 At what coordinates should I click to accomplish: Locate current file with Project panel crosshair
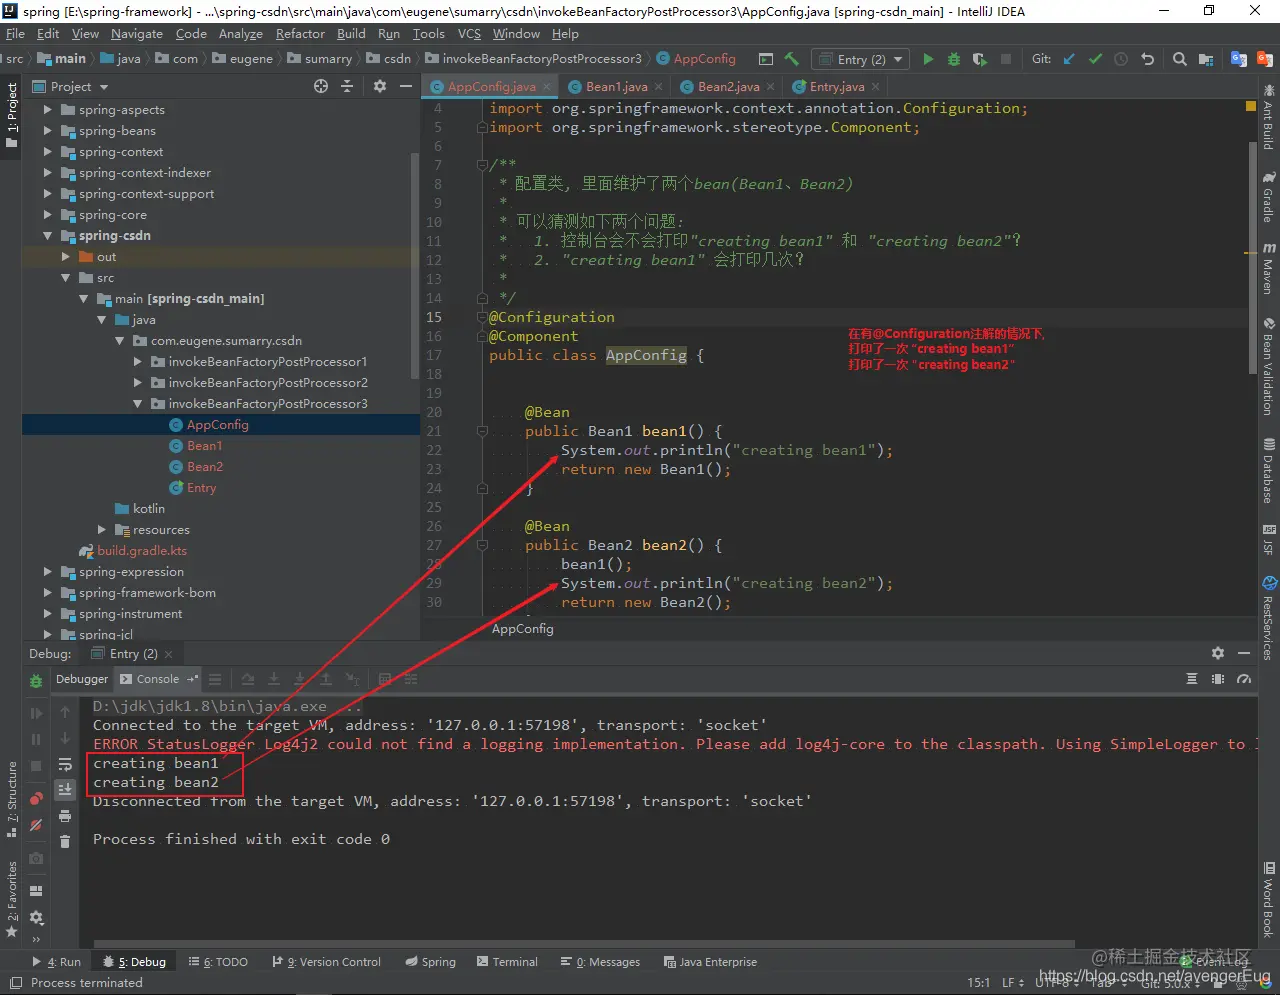tap(321, 86)
